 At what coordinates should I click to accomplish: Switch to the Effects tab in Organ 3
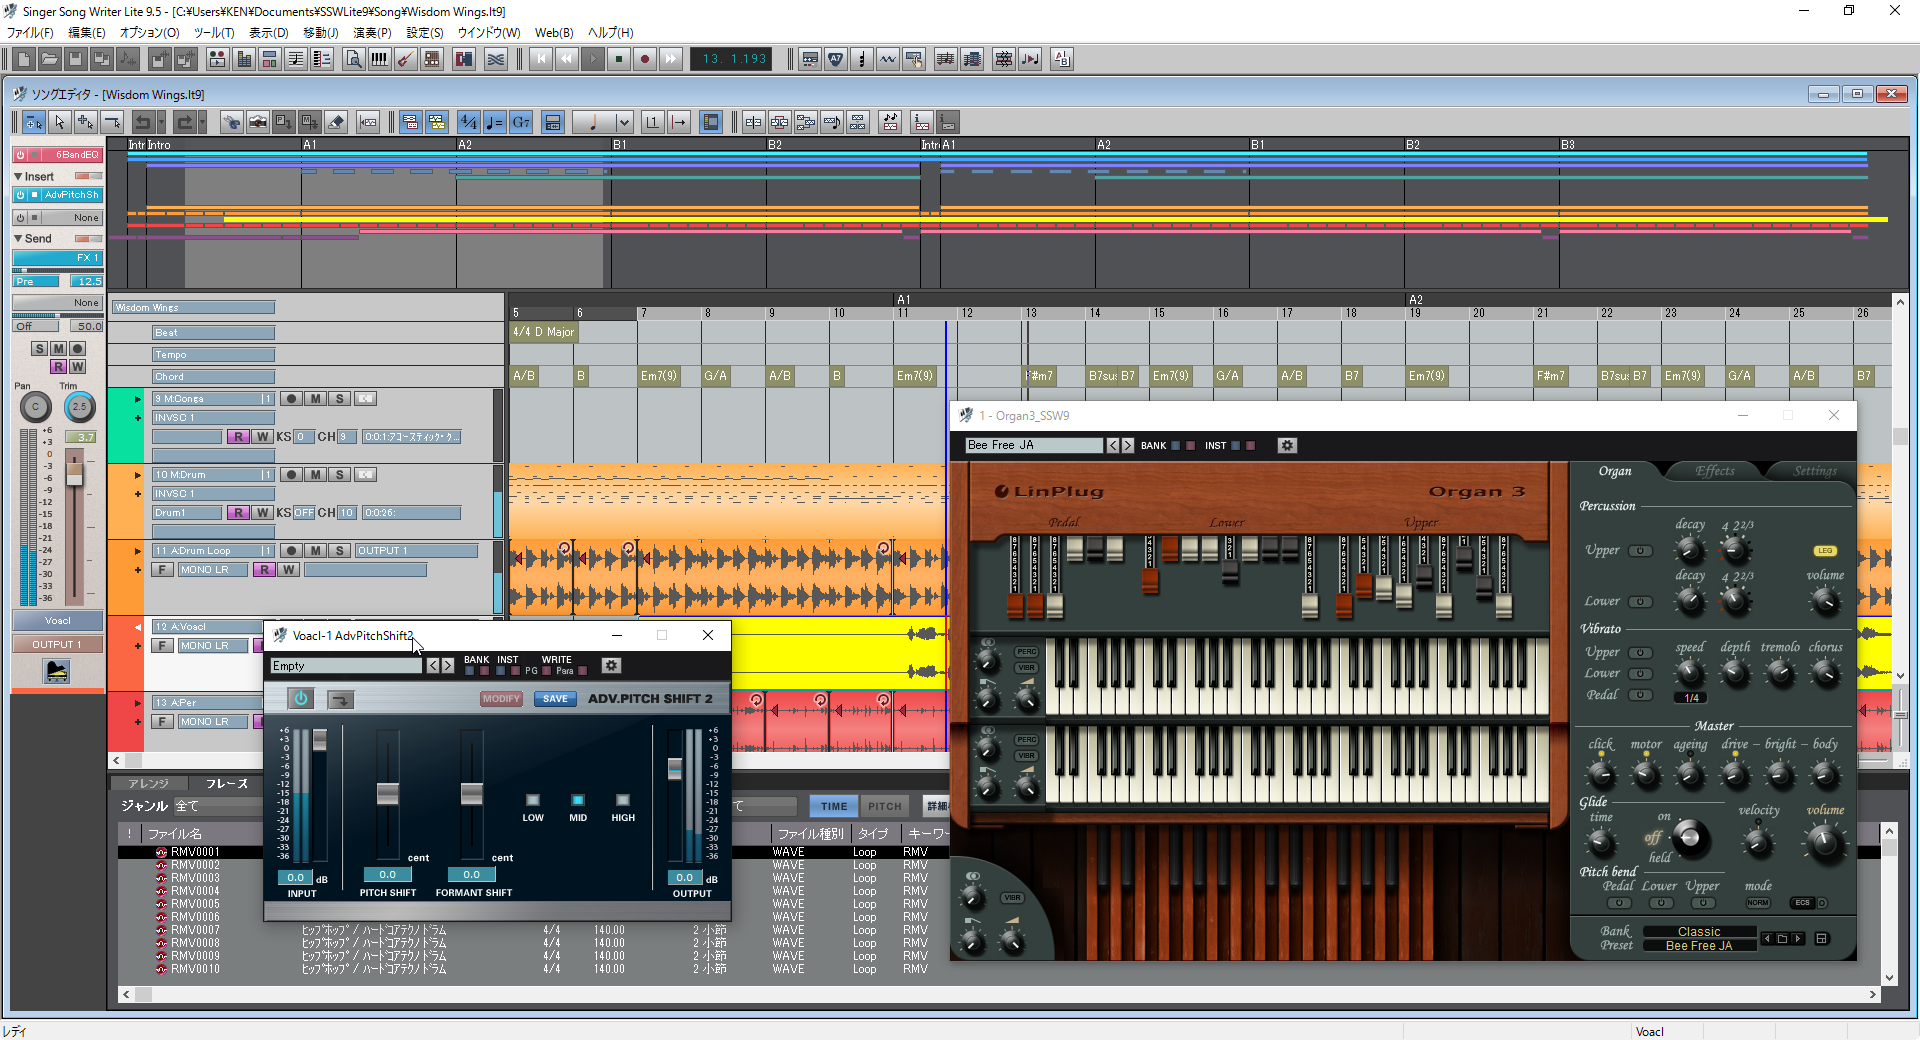coord(1715,471)
